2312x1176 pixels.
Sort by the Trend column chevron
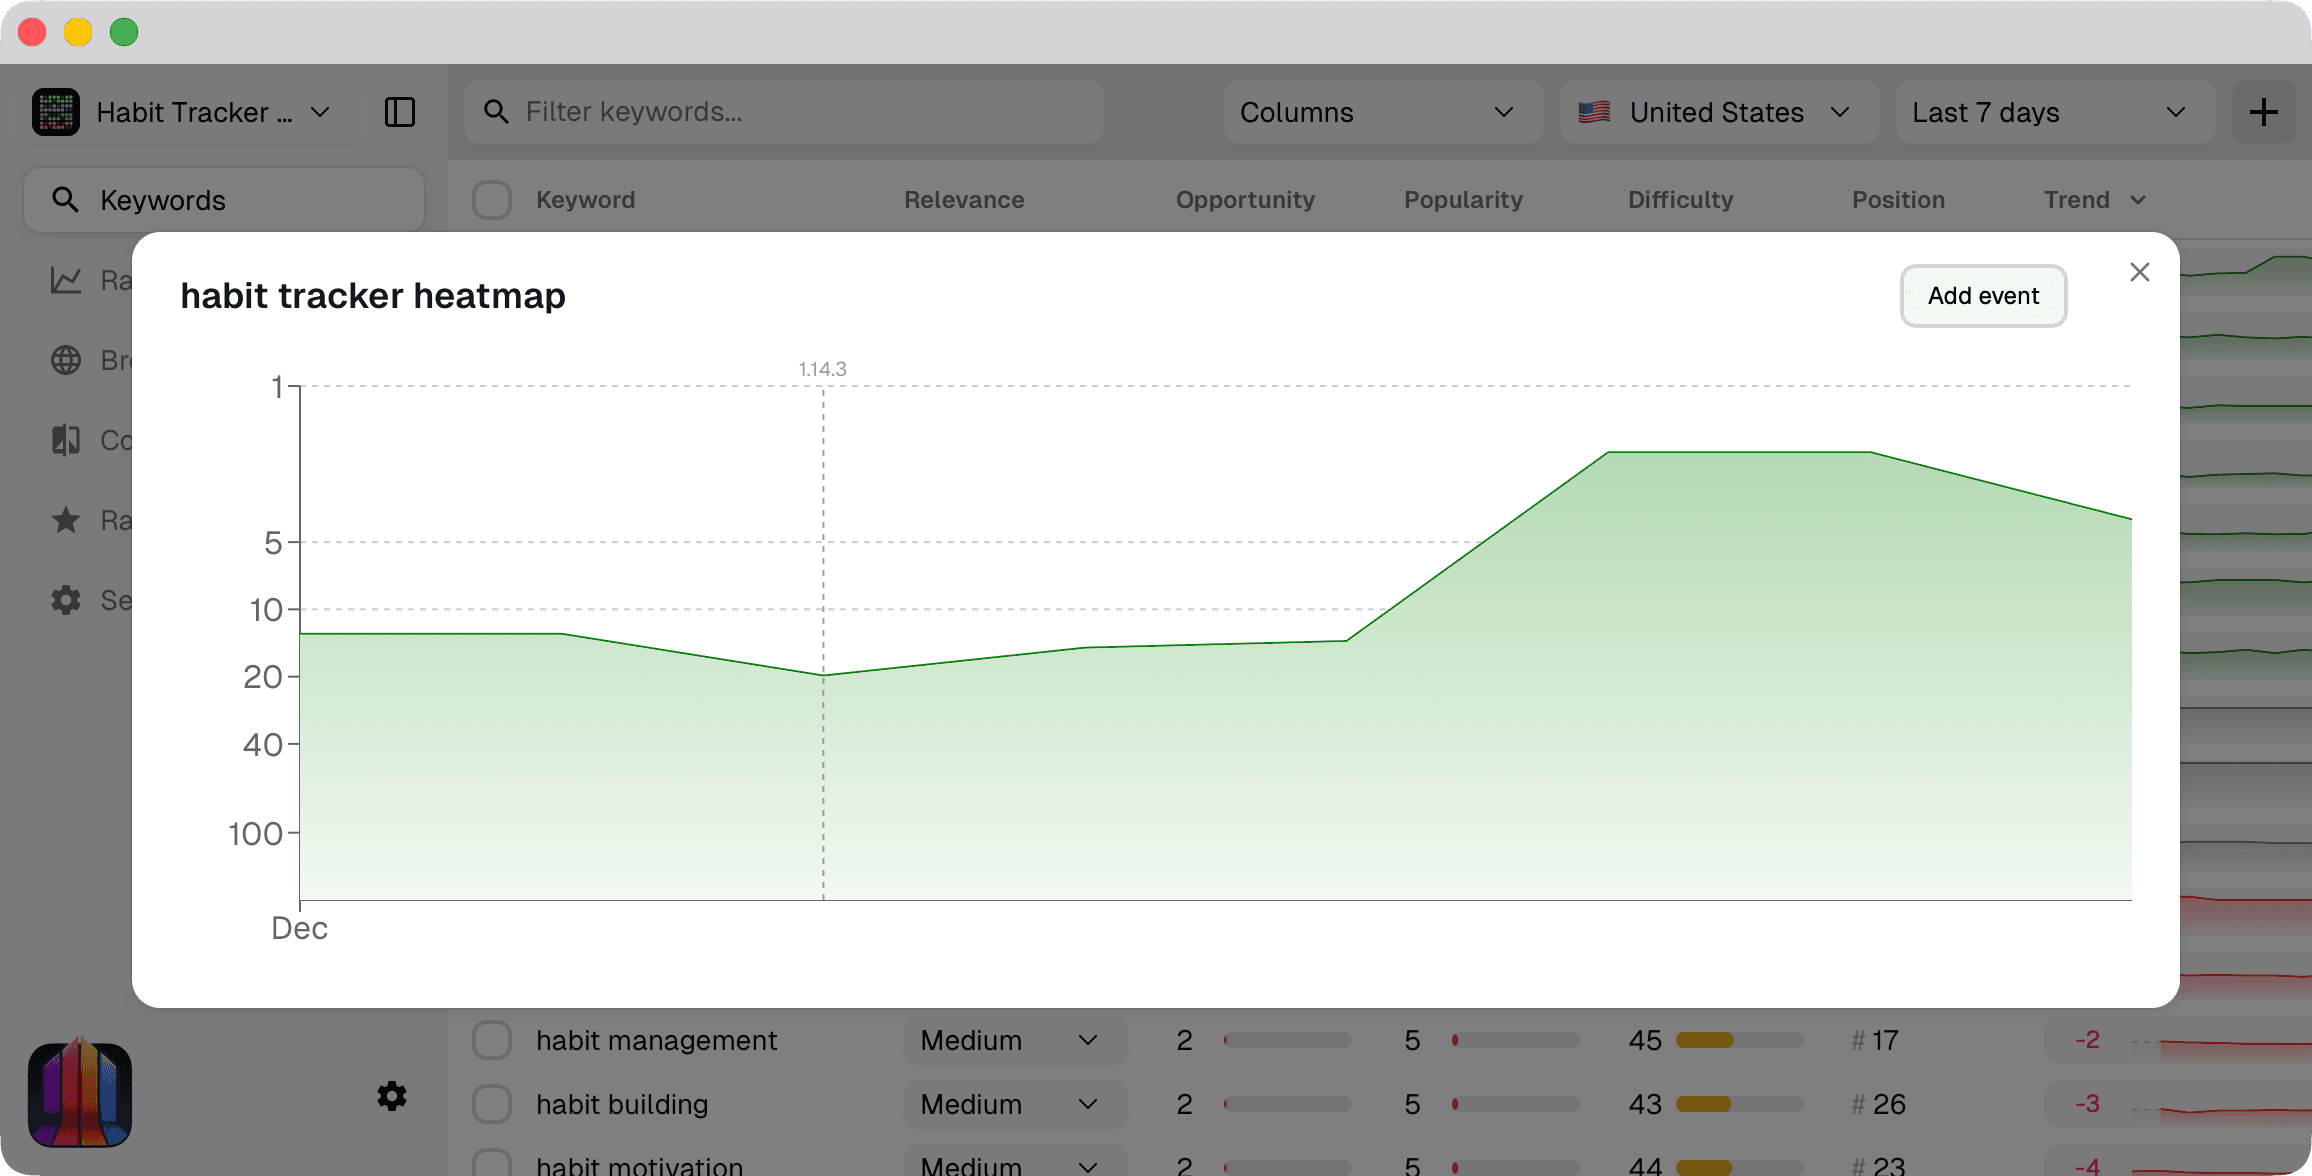pos(2138,200)
